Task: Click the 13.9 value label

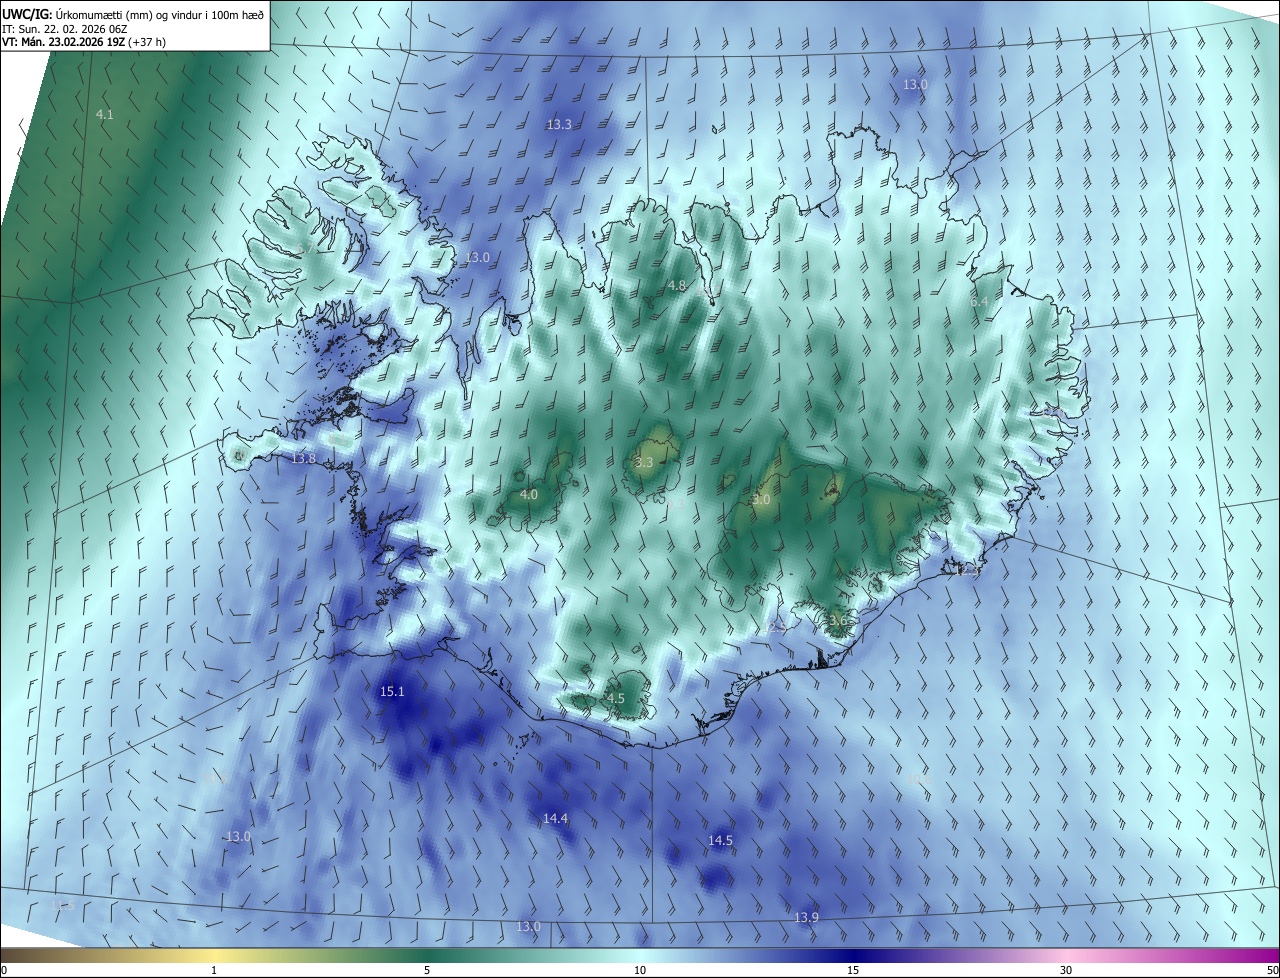Action: (806, 918)
